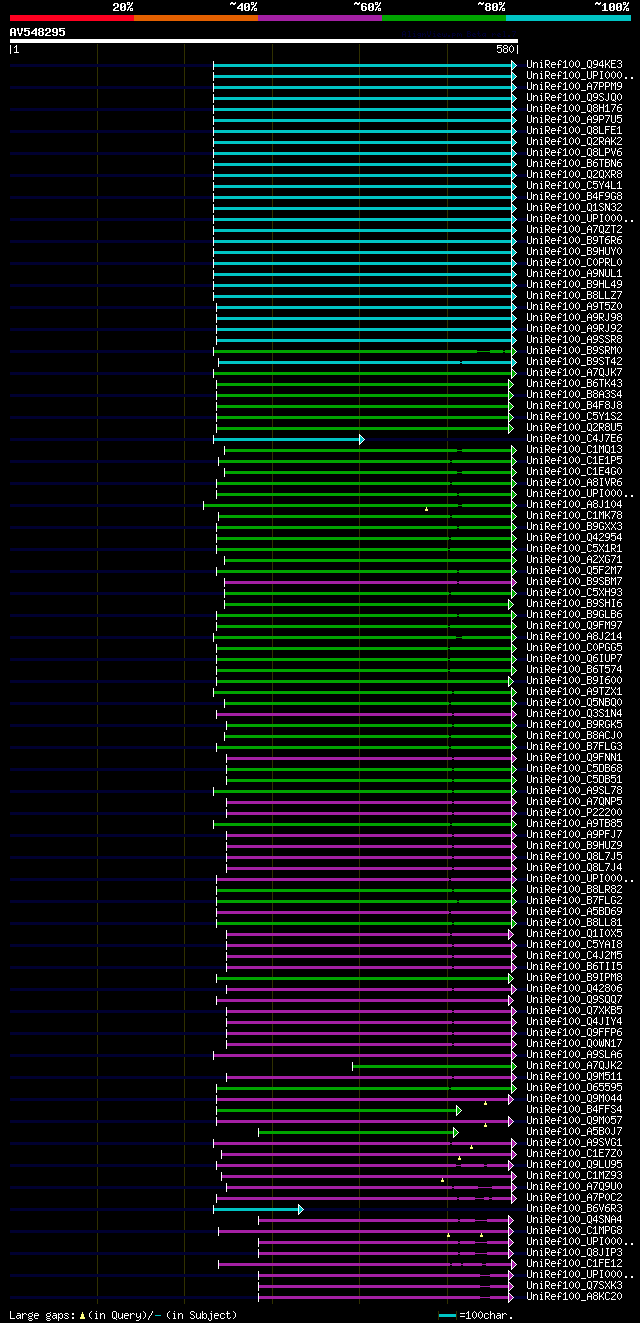
Task: Click the purple segment of the identity legend
Action: pyautogui.click(x=319, y=18)
